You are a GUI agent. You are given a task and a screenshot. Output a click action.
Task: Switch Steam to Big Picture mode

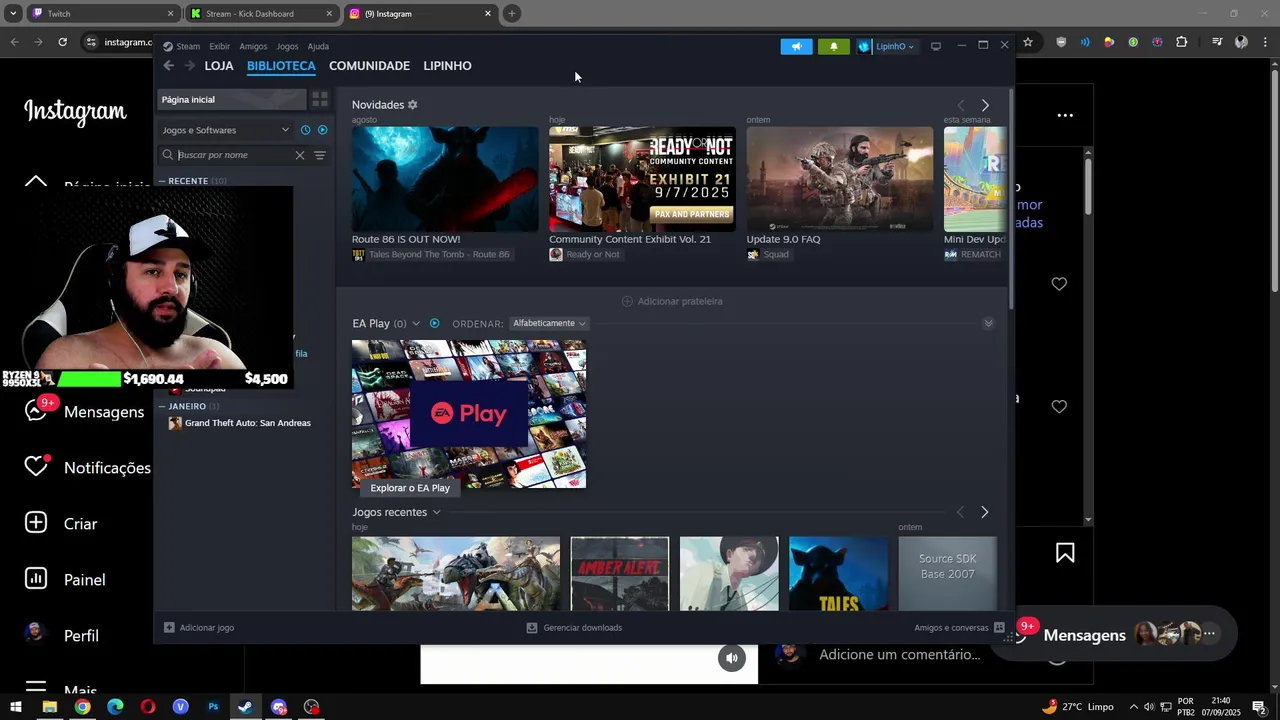pyautogui.click(x=936, y=46)
